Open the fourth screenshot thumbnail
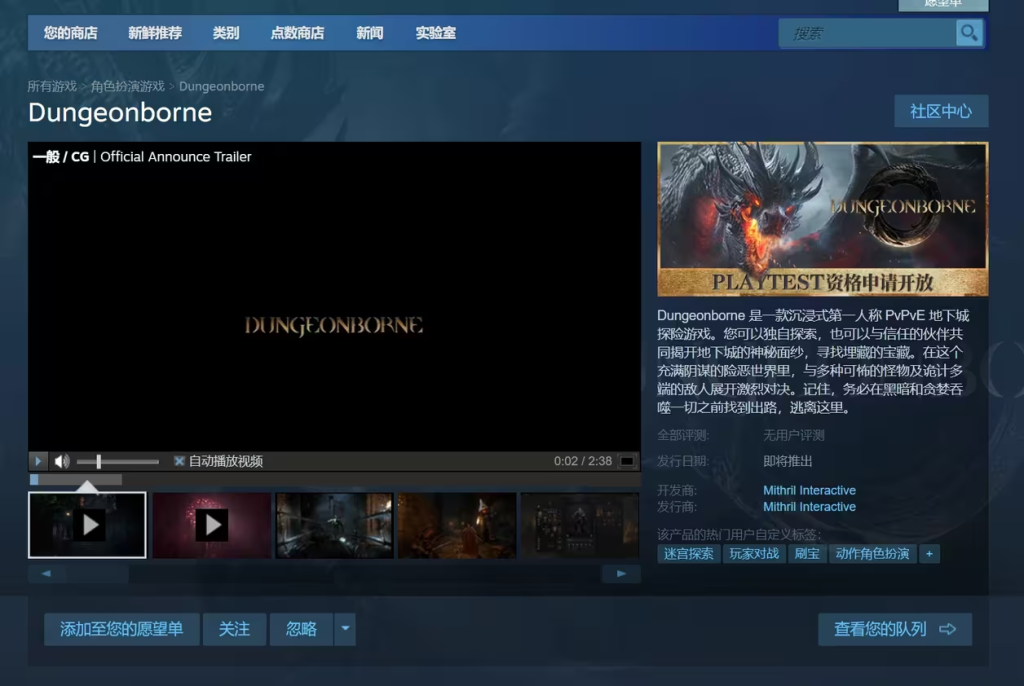 (x=457, y=525)
